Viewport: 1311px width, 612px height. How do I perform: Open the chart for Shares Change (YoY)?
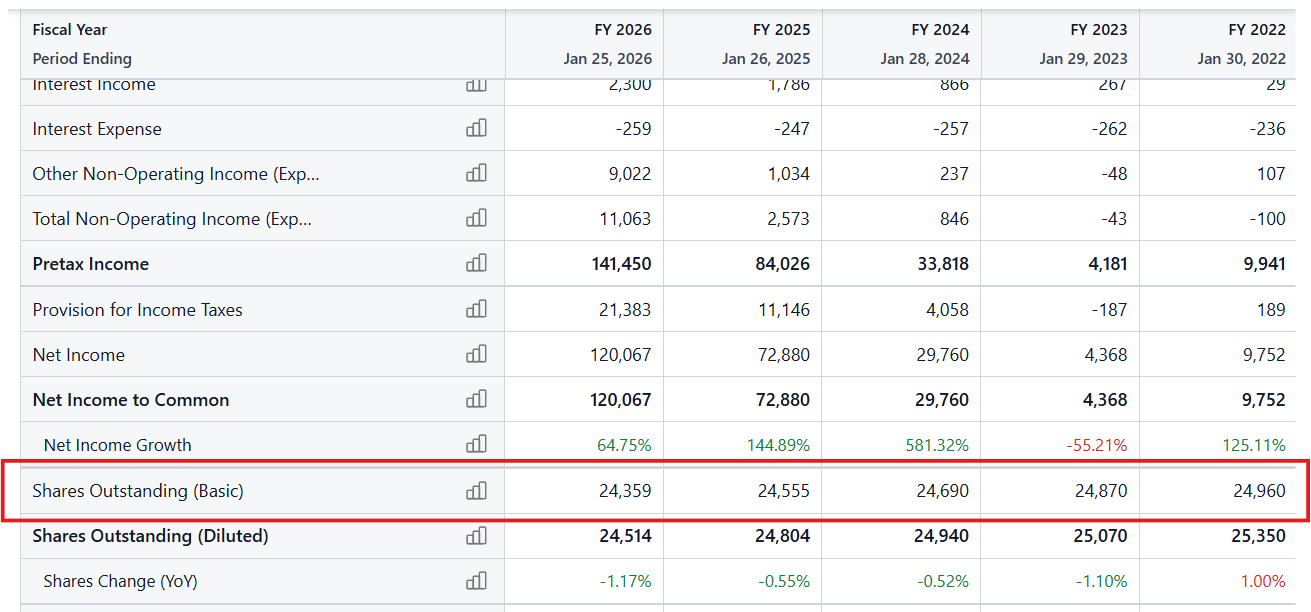[476, 580]
